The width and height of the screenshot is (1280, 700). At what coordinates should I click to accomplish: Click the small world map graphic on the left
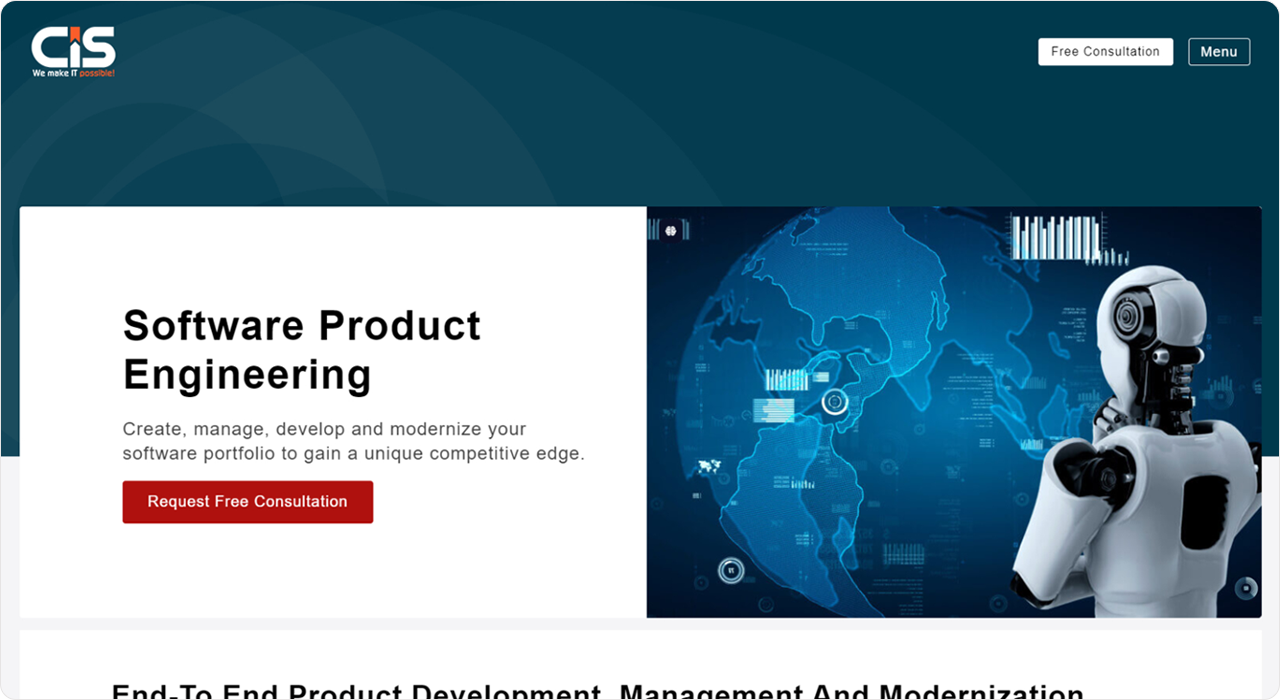[x=708, y=466]
